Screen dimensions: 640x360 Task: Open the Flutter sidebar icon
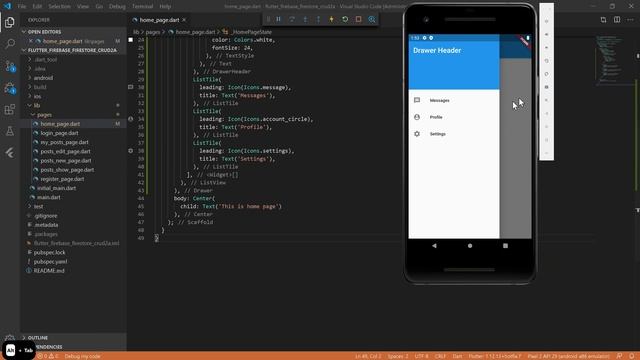tap(10, 153)
